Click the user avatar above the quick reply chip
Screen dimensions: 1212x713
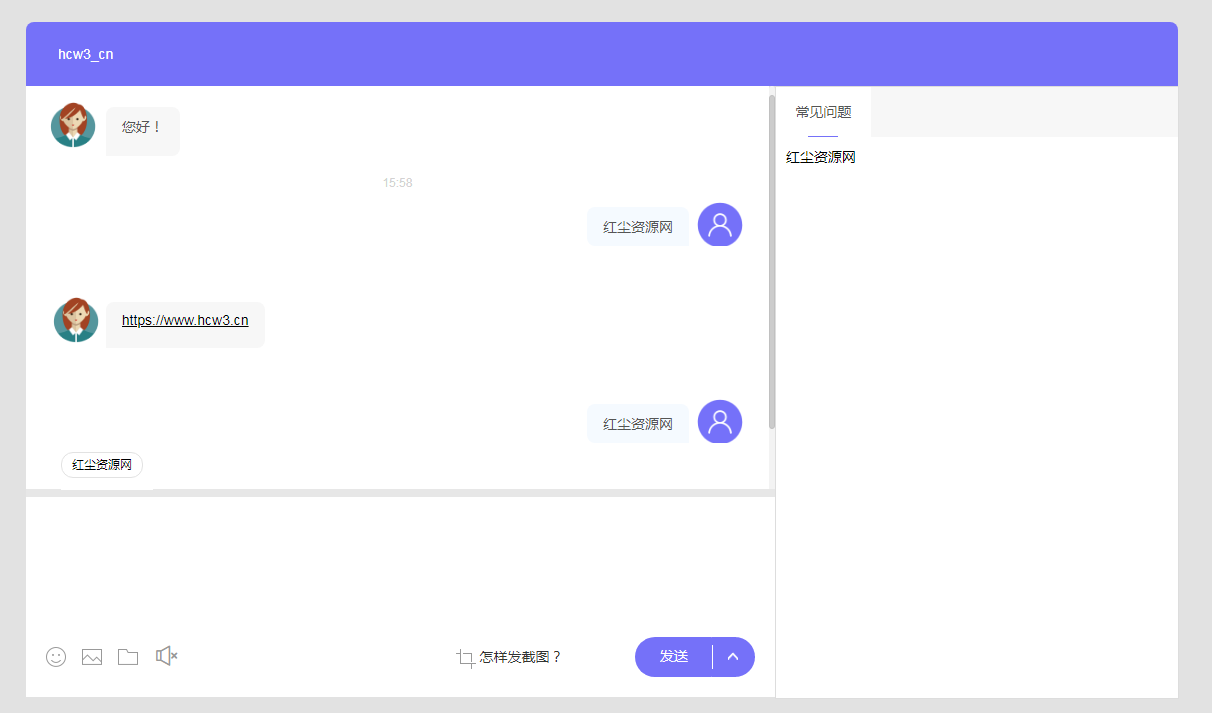720,422
